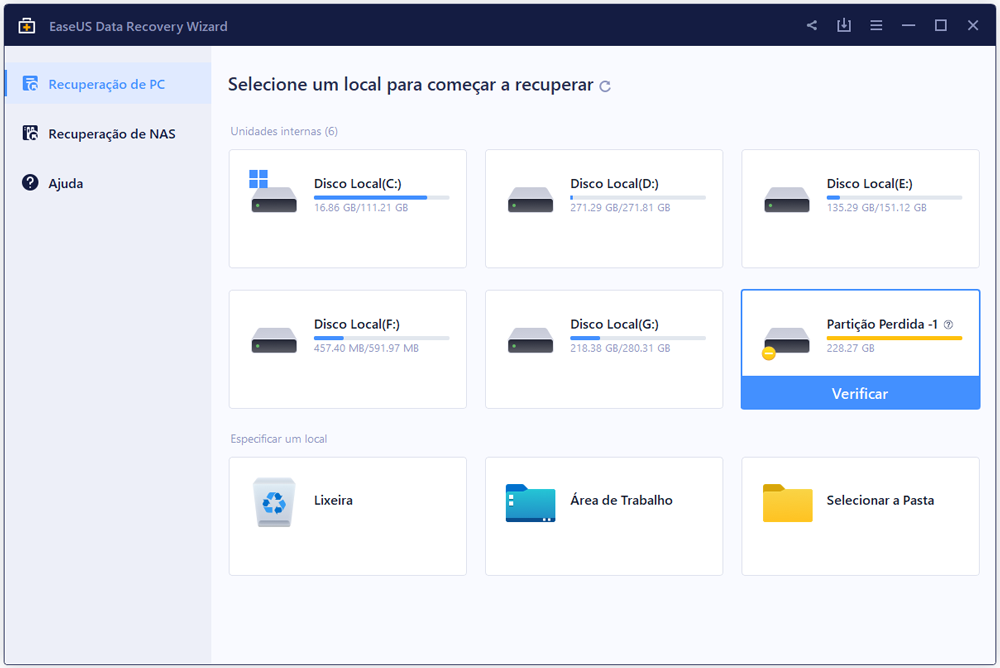The image size is (1000, 668).
Task: Click the Disco Local(E:) drive icon
Action: pos(787,199)
